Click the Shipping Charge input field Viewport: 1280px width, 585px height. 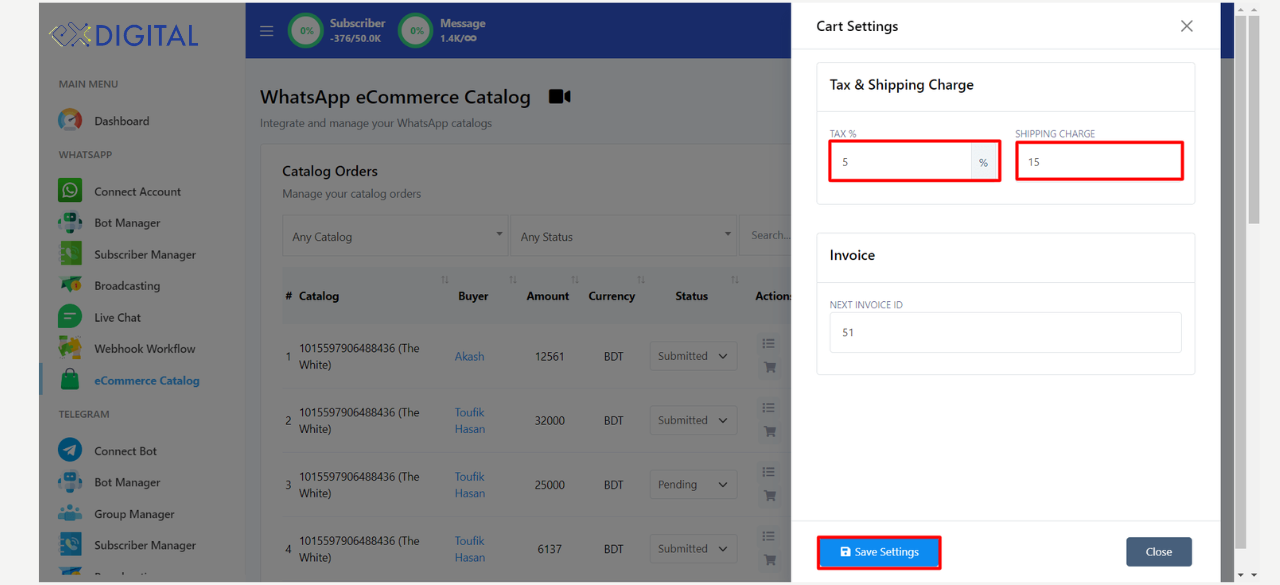(x=1099, y=161)
